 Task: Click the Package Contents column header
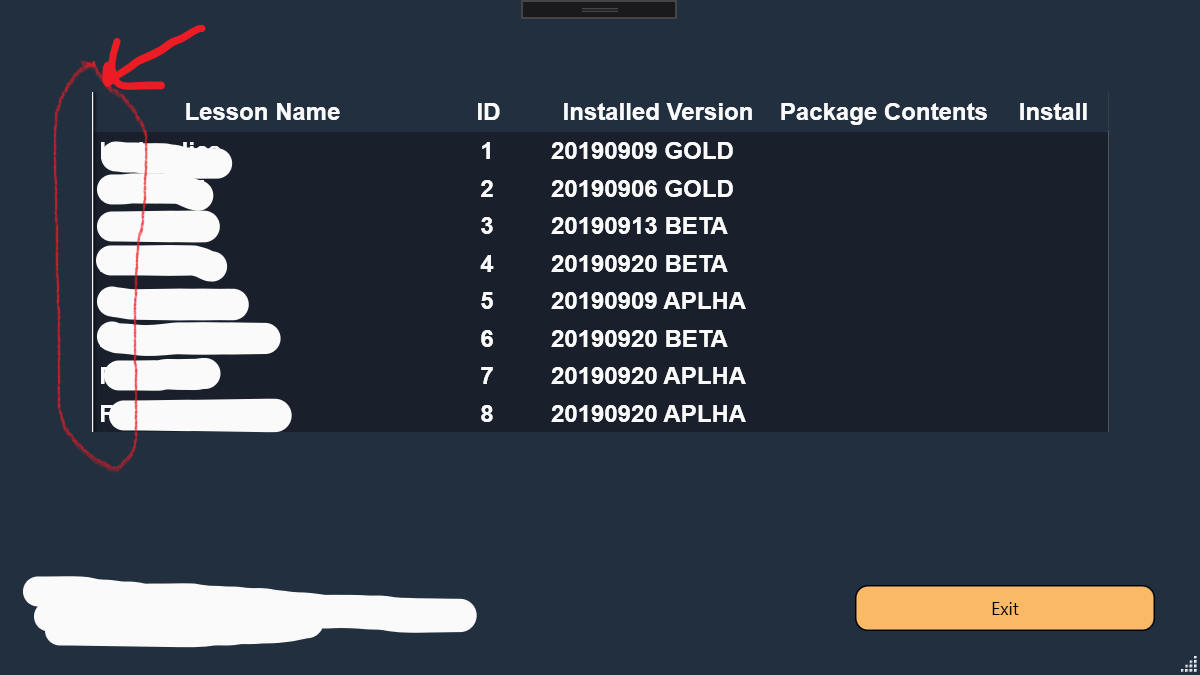point(883,112)
